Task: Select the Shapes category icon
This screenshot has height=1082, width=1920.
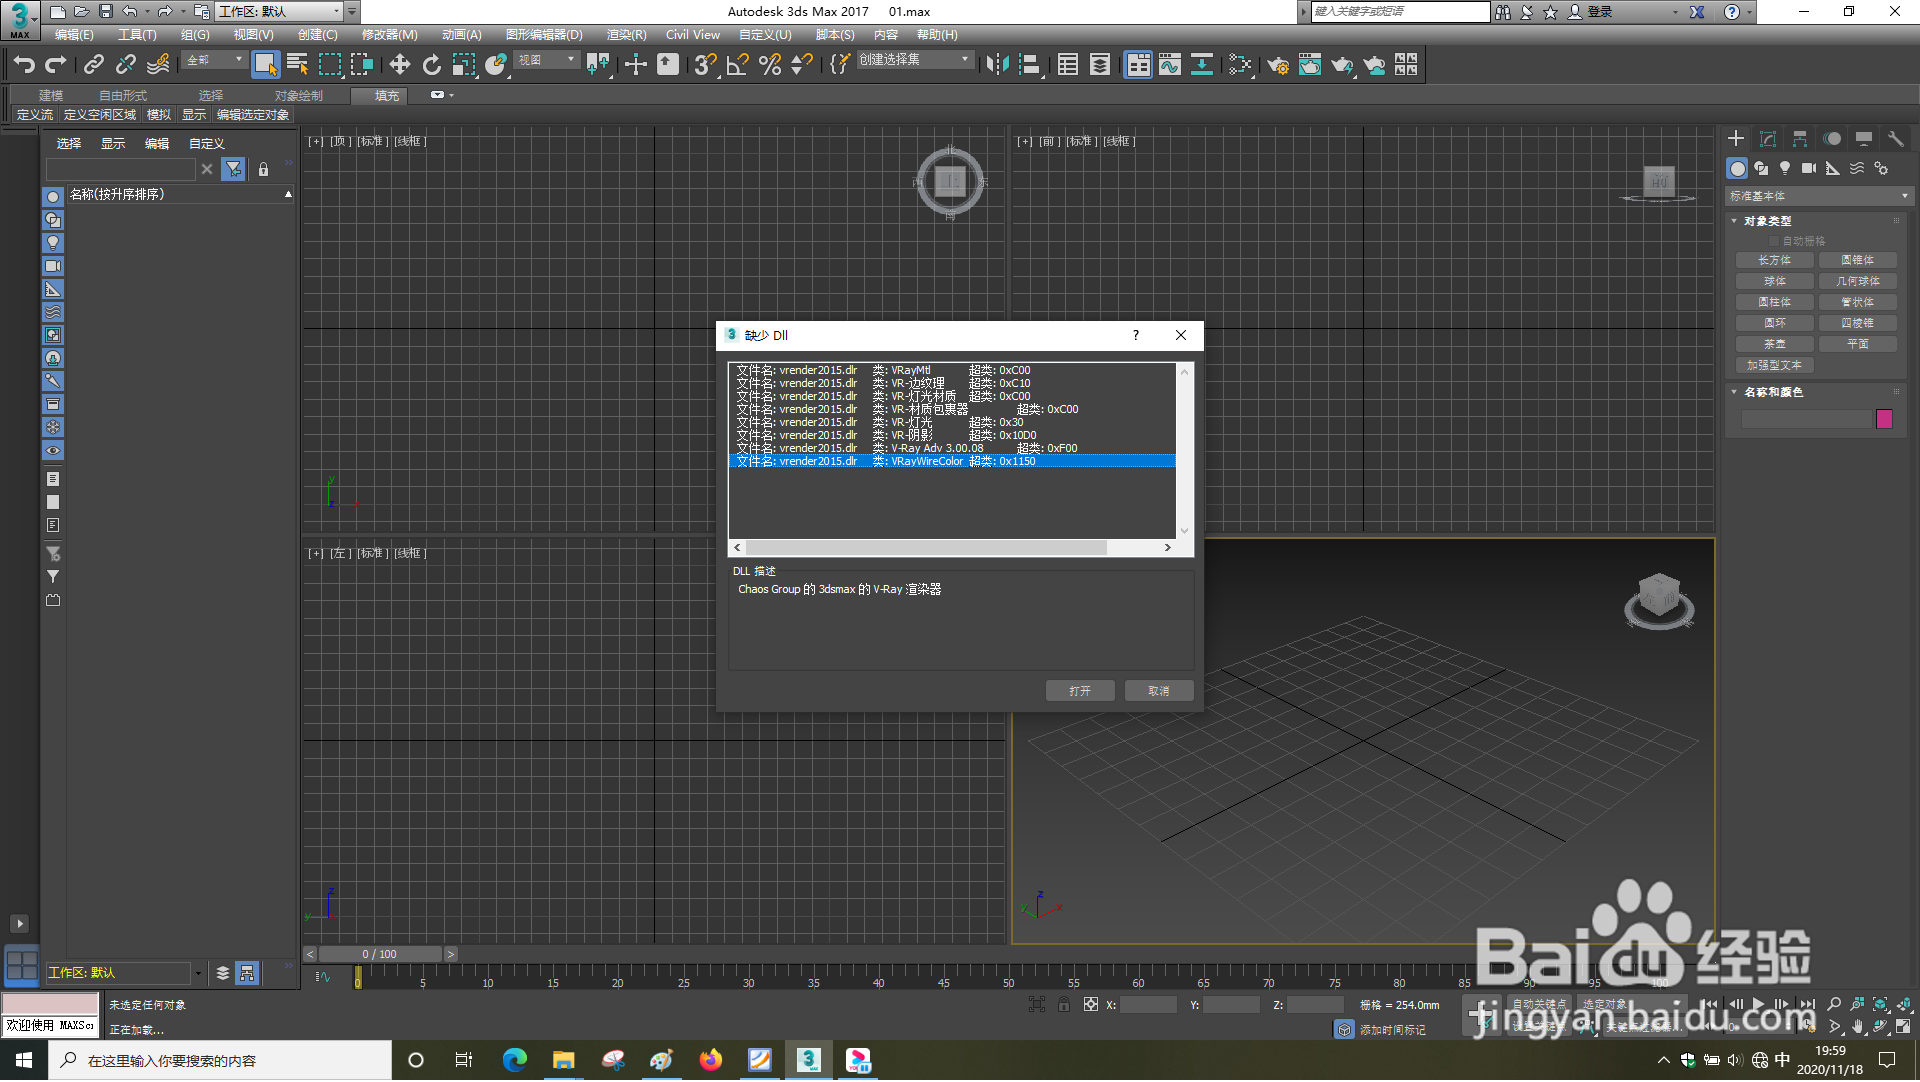Action: click(1761, 168)
